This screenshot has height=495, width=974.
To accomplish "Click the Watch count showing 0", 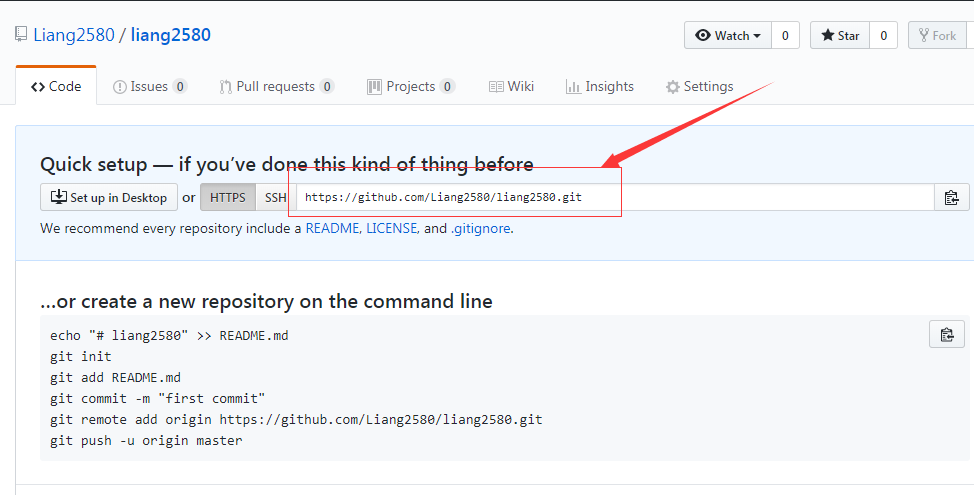I will coord(785,35).
